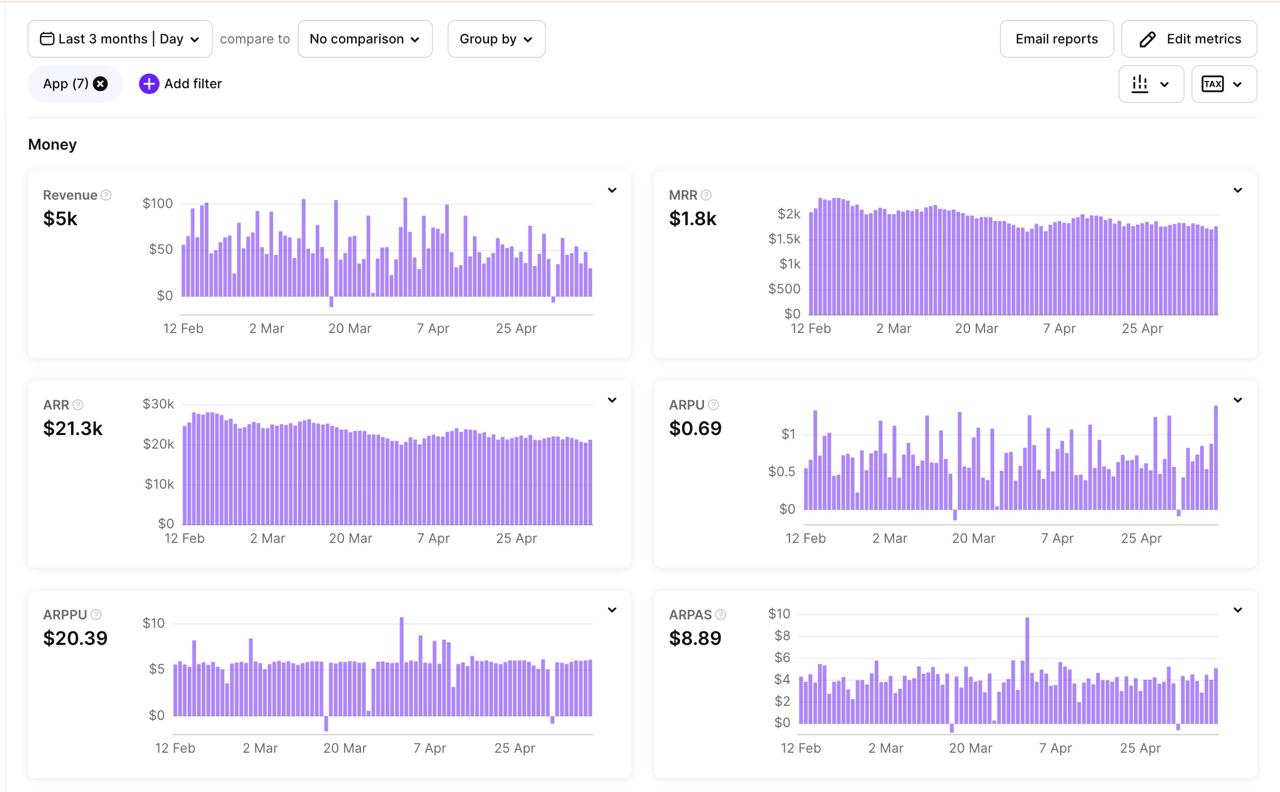This screenshot has width=1280, height=792.
Task: Open the No comparison dropdown
Action: click(x=365, y=39)
